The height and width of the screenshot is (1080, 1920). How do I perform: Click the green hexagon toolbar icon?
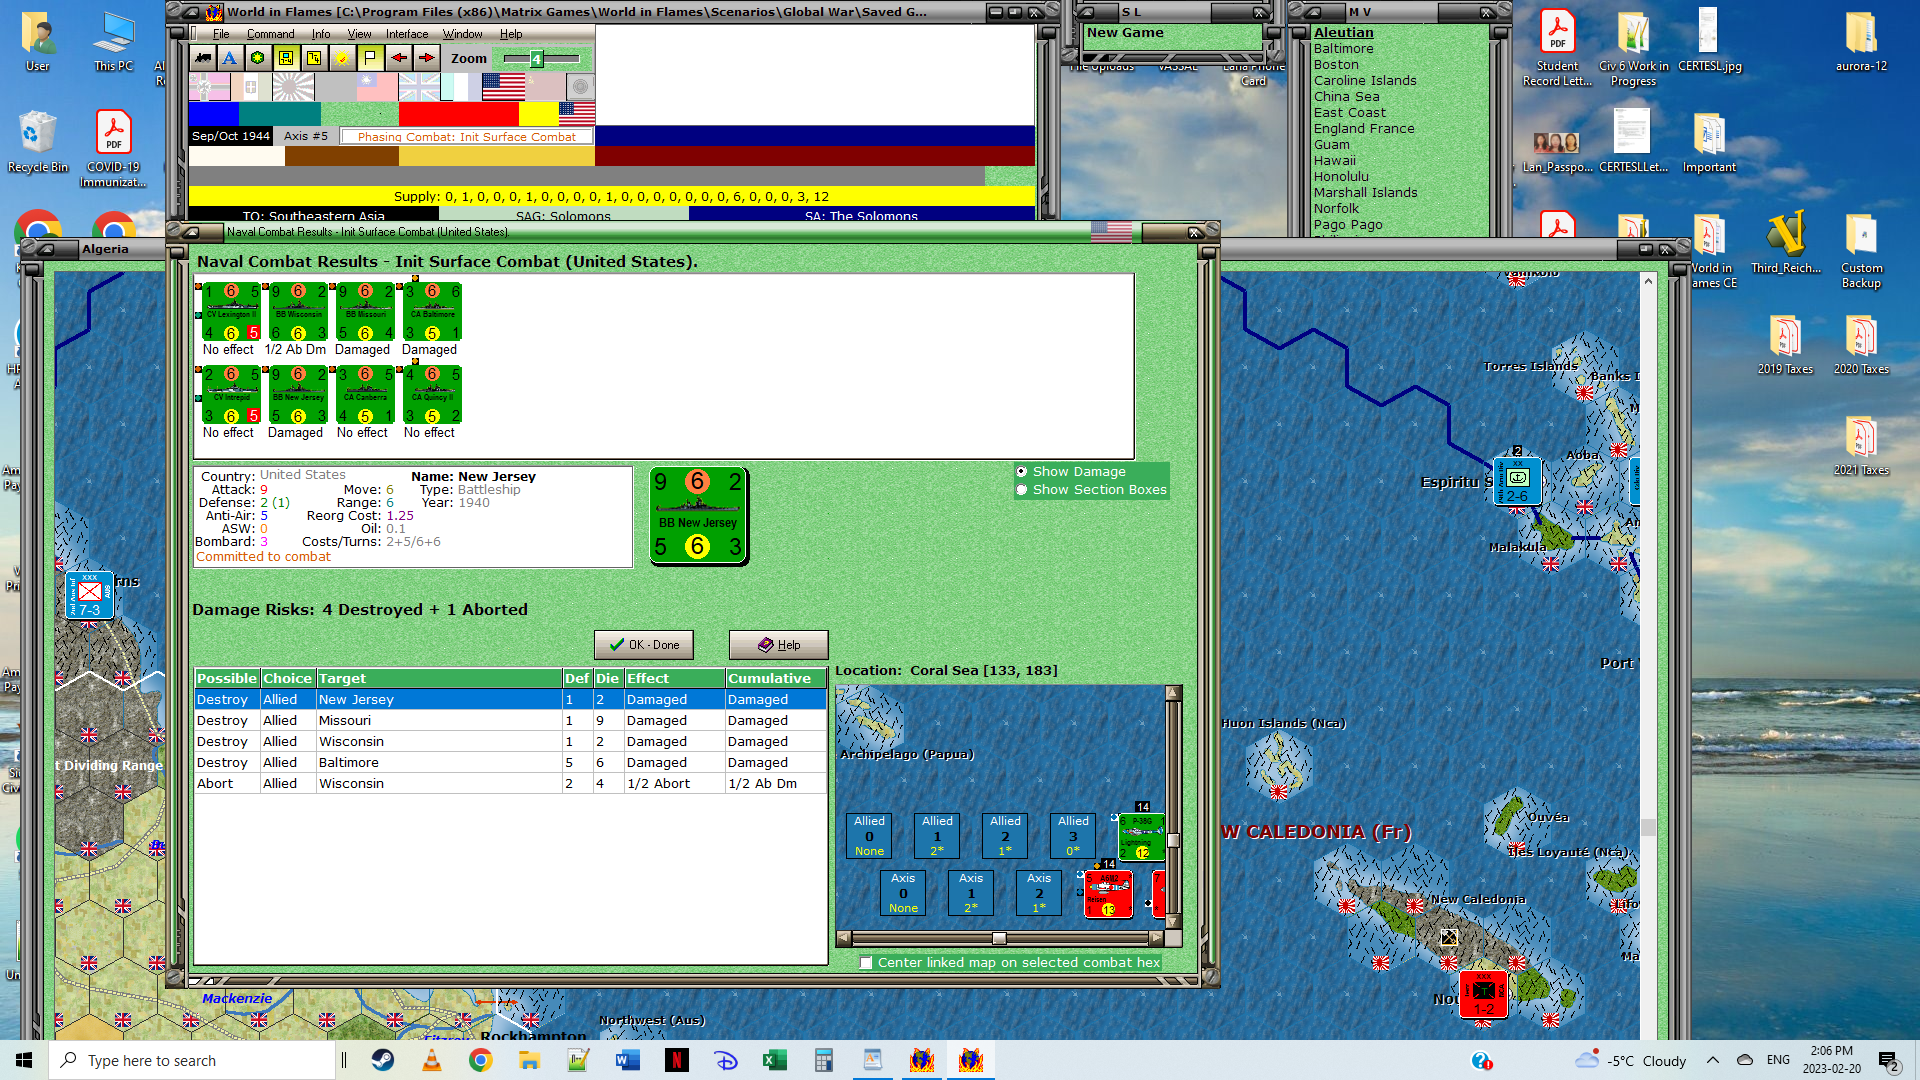click(258, 58)
